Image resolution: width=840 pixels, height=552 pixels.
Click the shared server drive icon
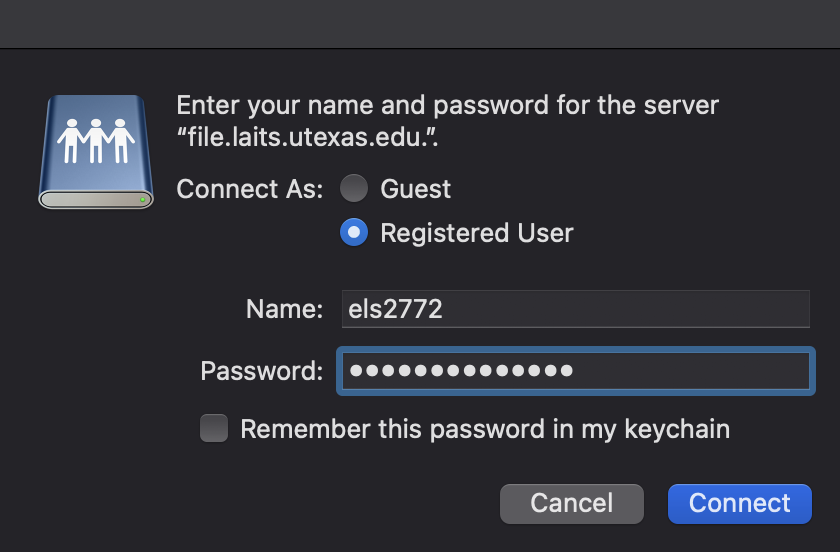pos(96,152)
